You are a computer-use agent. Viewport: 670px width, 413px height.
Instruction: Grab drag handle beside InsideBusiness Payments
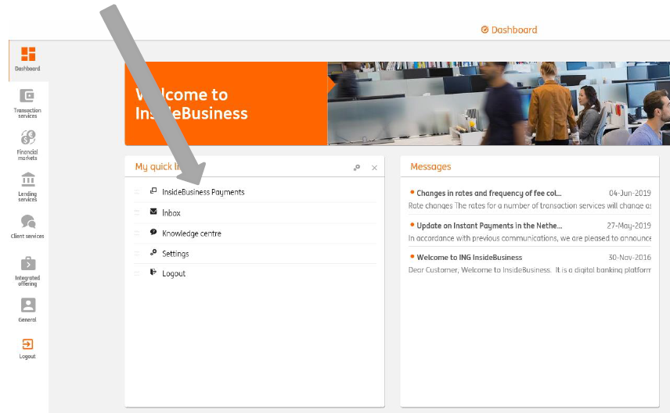pyautogui.click(x=137, y=192)
